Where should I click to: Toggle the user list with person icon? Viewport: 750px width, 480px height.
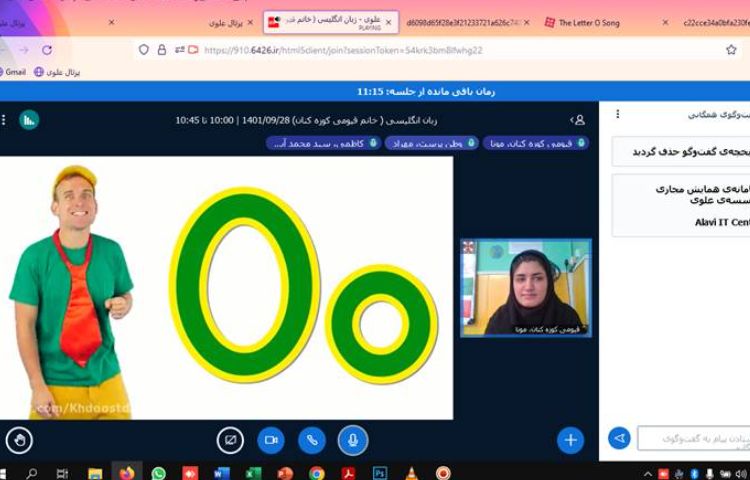(x=578, y=120)
